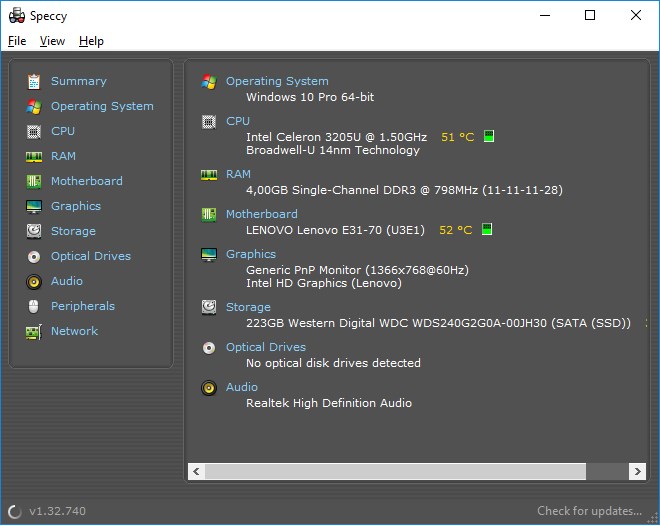
Task: Open the View menu
Action: click(x=52, y=41)
